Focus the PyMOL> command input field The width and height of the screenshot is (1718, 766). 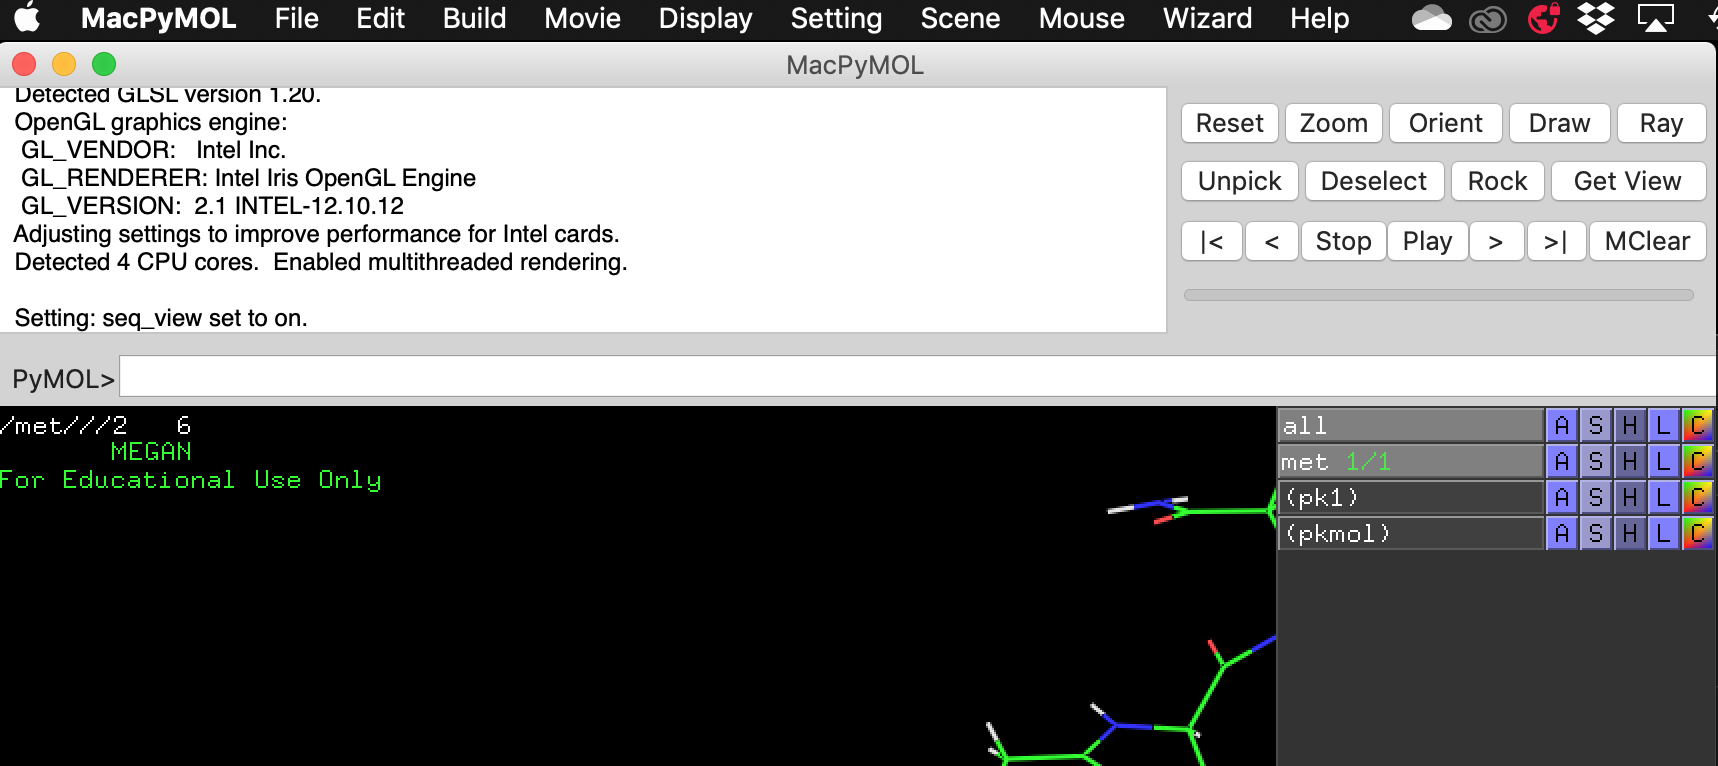[918, 377]
